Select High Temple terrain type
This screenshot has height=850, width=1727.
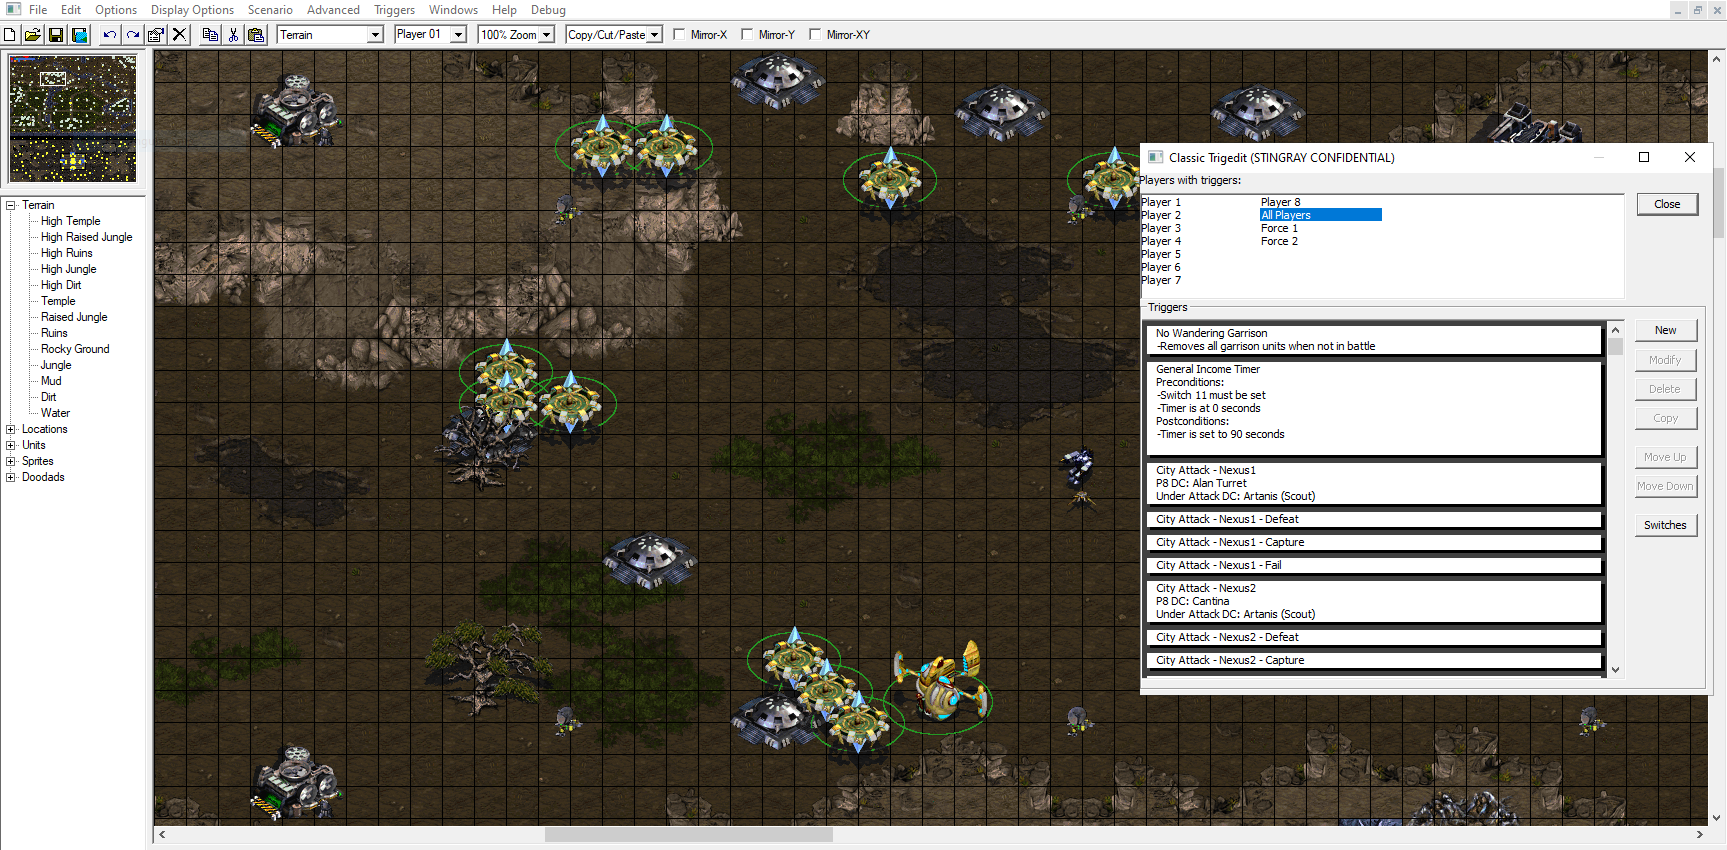(x=70, y=221)
